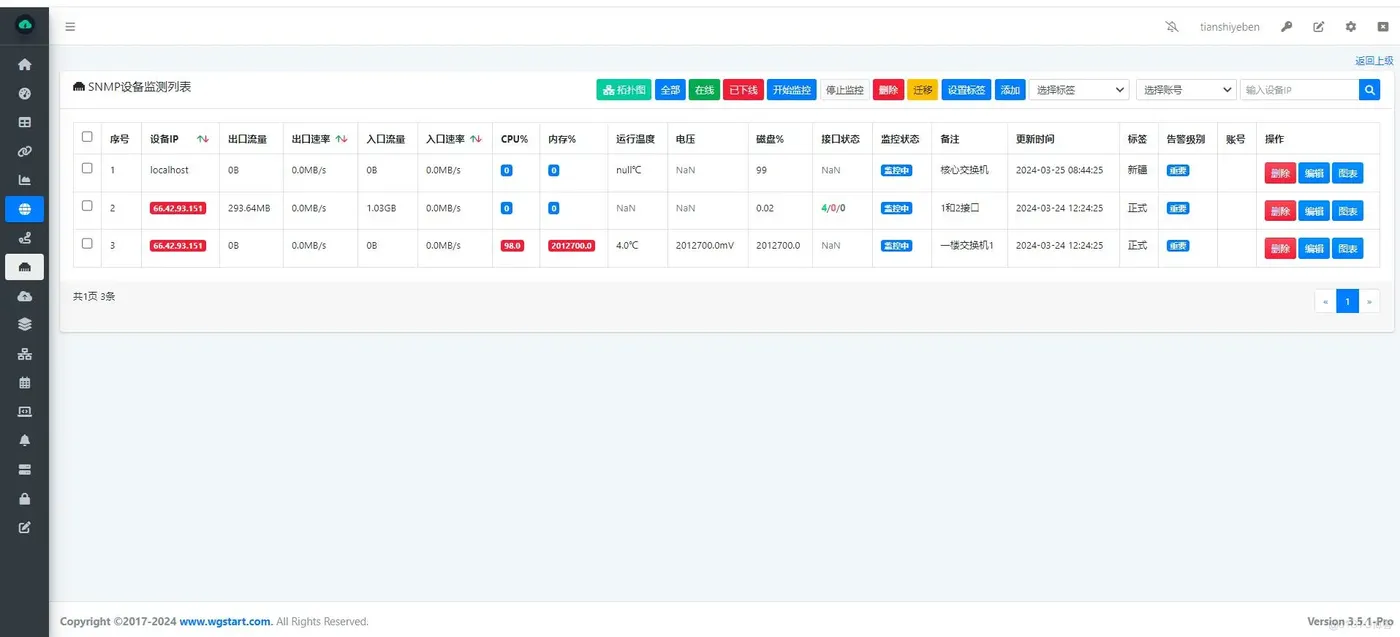The height and width of the screenshot is (637, 1400).
Task: Sort by 设备IP column arrows
Action: [x=203, y=139]
